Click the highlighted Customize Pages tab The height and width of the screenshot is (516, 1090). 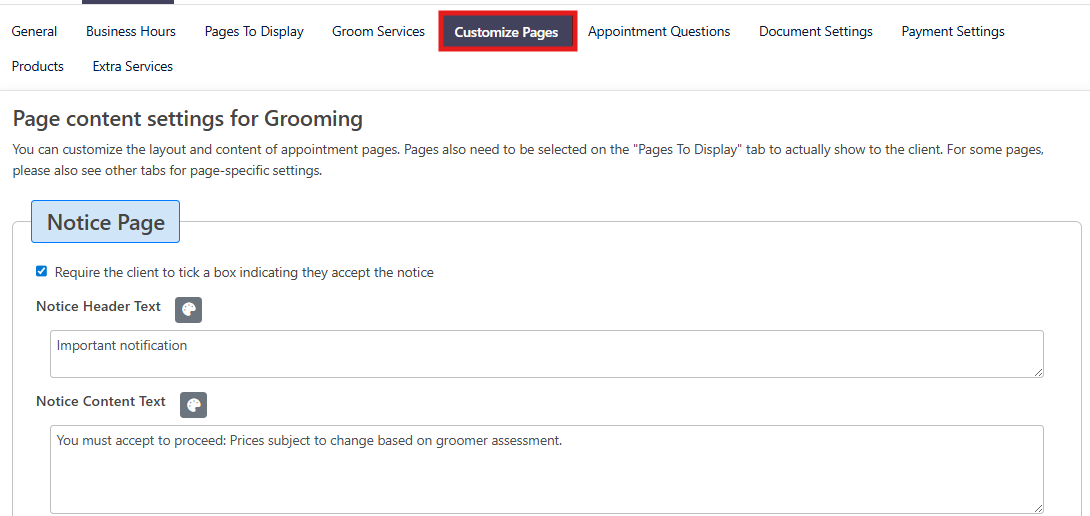coord(506,32)
